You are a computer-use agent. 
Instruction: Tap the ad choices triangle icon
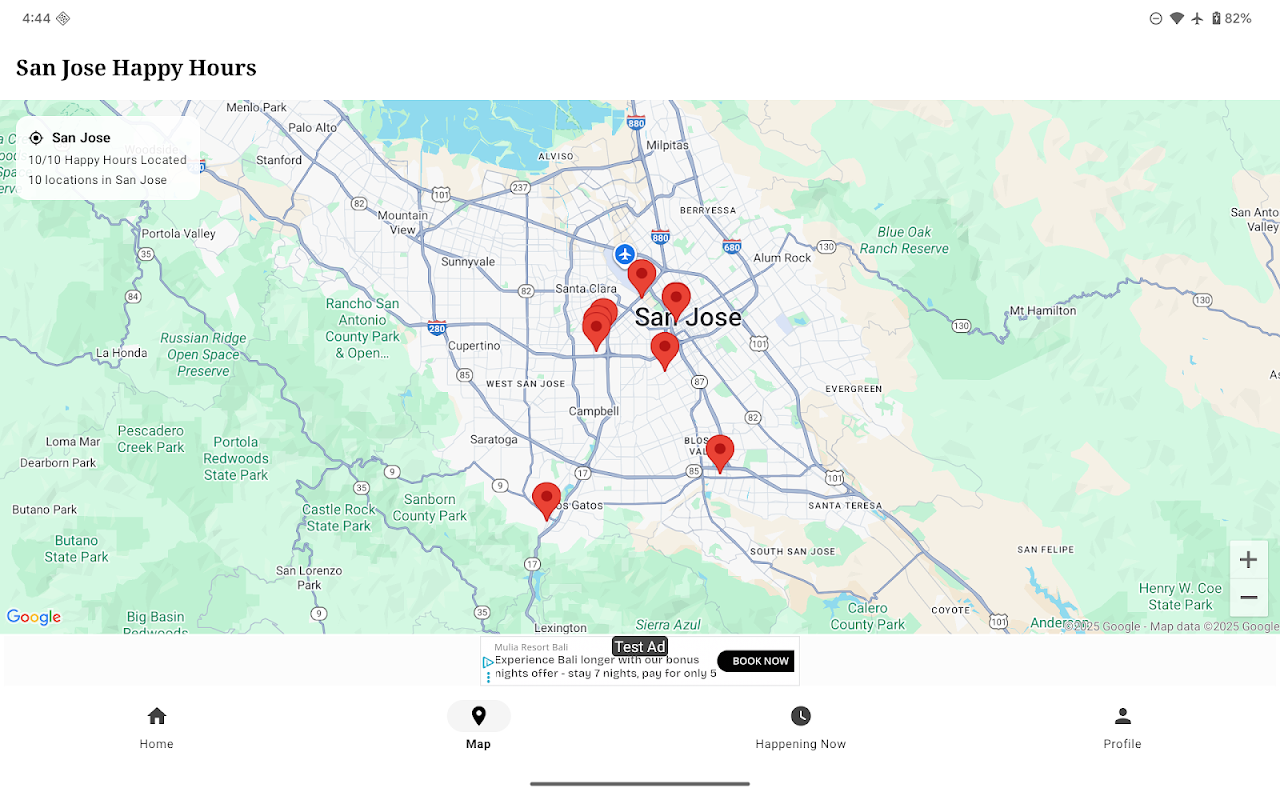(x=488, y=662)
